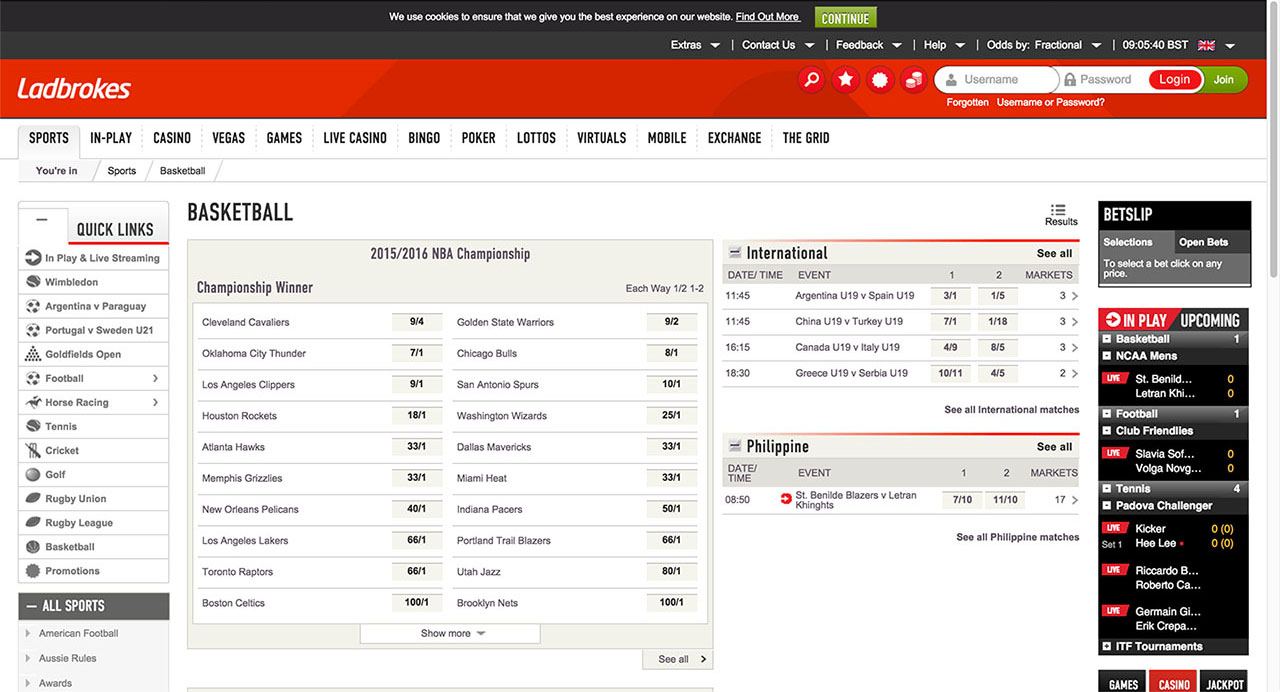Click the page vertical scrollbar
The height and width of the screenshot is (692, 1280).
coord(1272,140)
